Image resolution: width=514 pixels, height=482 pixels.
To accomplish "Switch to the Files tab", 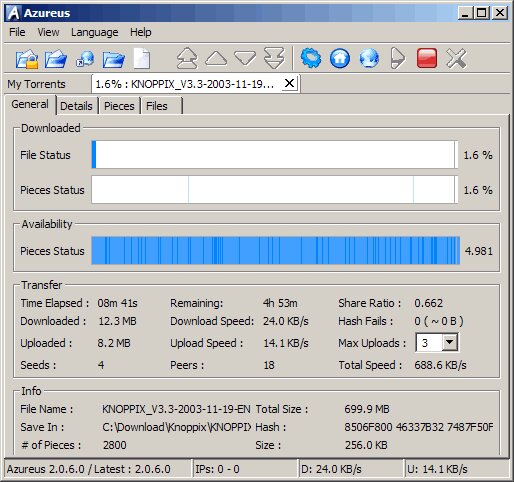I will tap(161, 106).
